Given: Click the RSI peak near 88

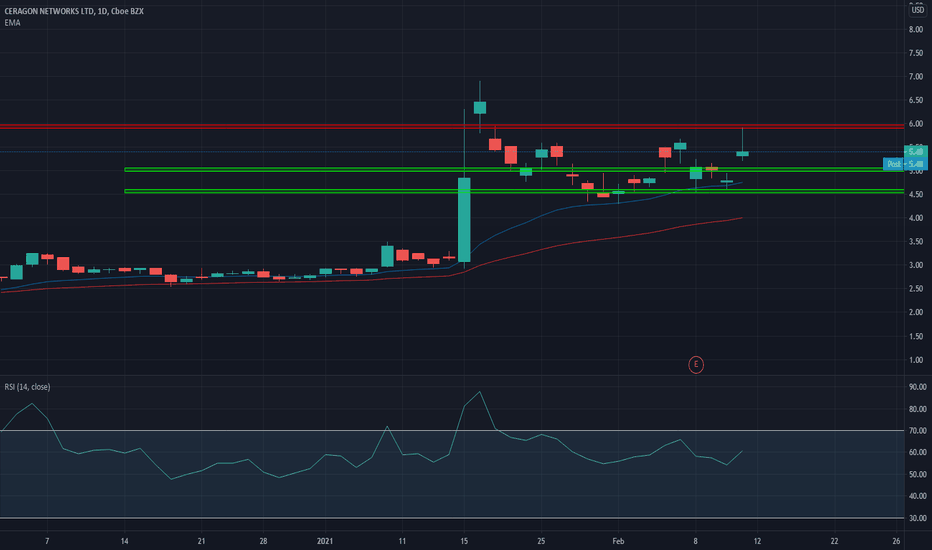Looking at the screenshot, I should pos(480,392).
